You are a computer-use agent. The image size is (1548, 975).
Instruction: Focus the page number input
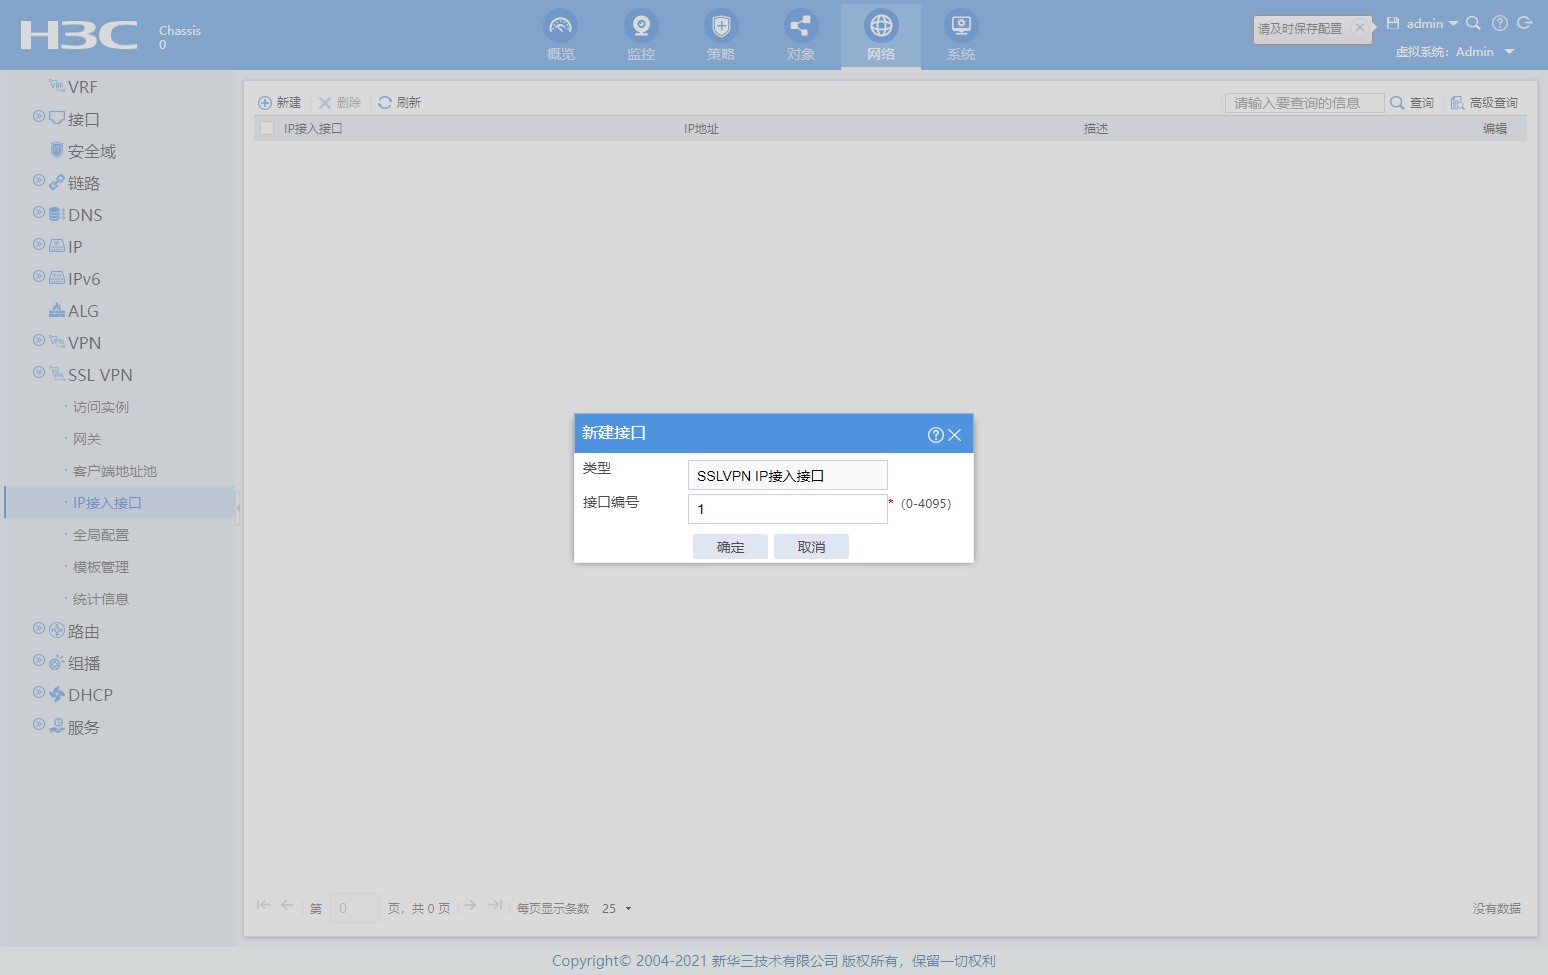pyautogui.click(x=354, y=908)
